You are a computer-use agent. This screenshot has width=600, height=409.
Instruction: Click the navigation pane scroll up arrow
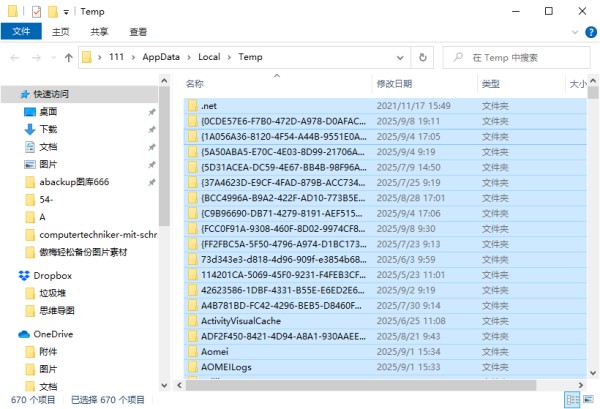point(165,81)
